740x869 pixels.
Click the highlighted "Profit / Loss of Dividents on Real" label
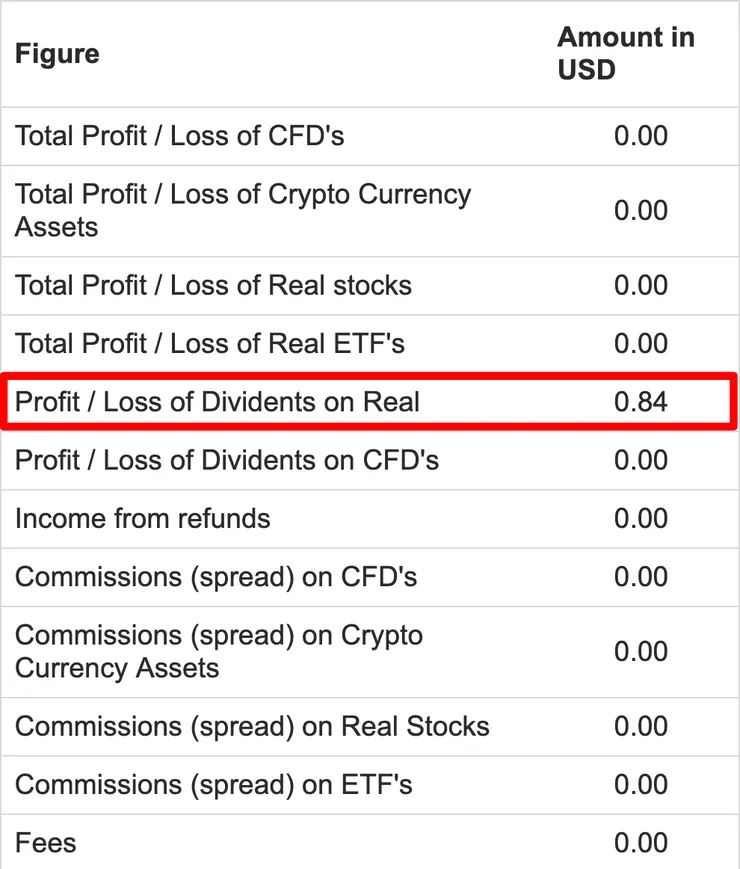tap(217, 402)
